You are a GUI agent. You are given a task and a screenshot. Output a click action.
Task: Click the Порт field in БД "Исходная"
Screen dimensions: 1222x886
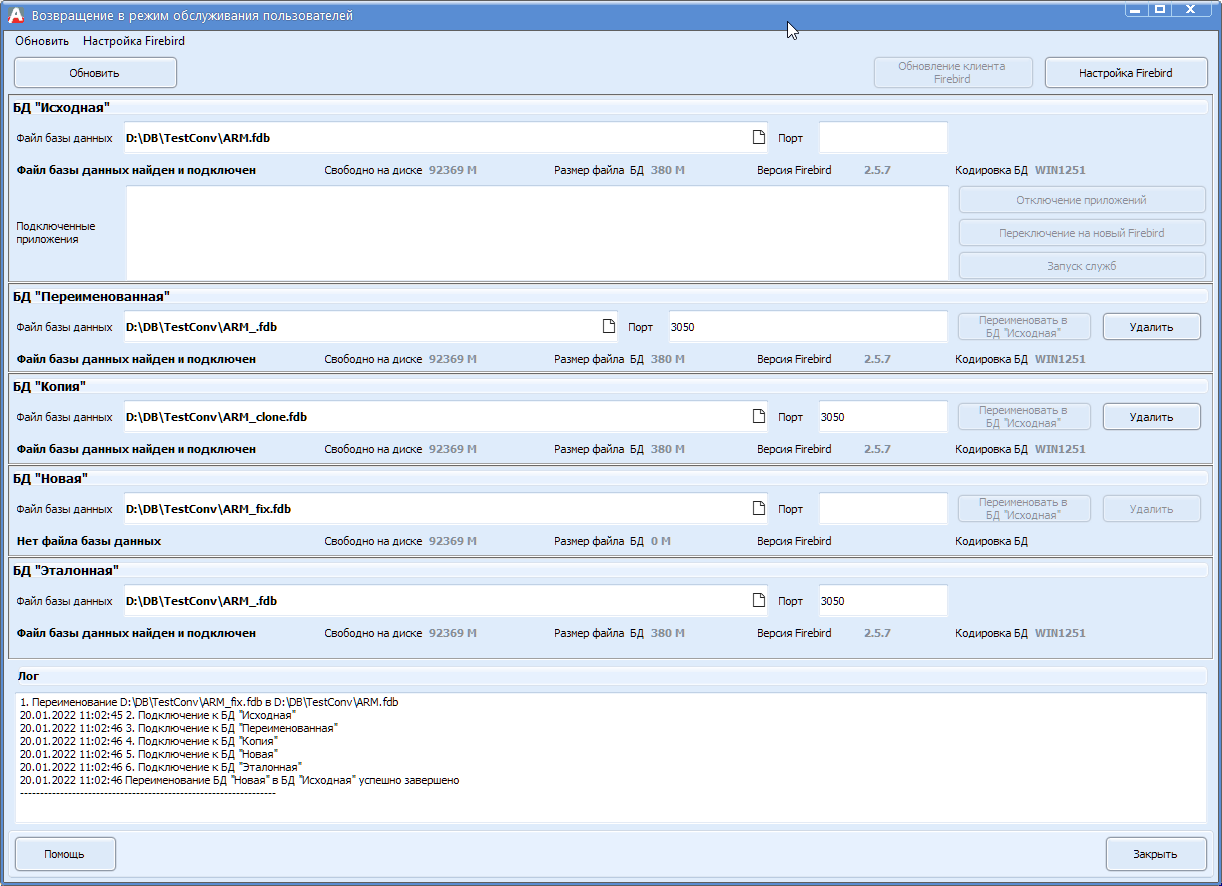click(883, 138)
